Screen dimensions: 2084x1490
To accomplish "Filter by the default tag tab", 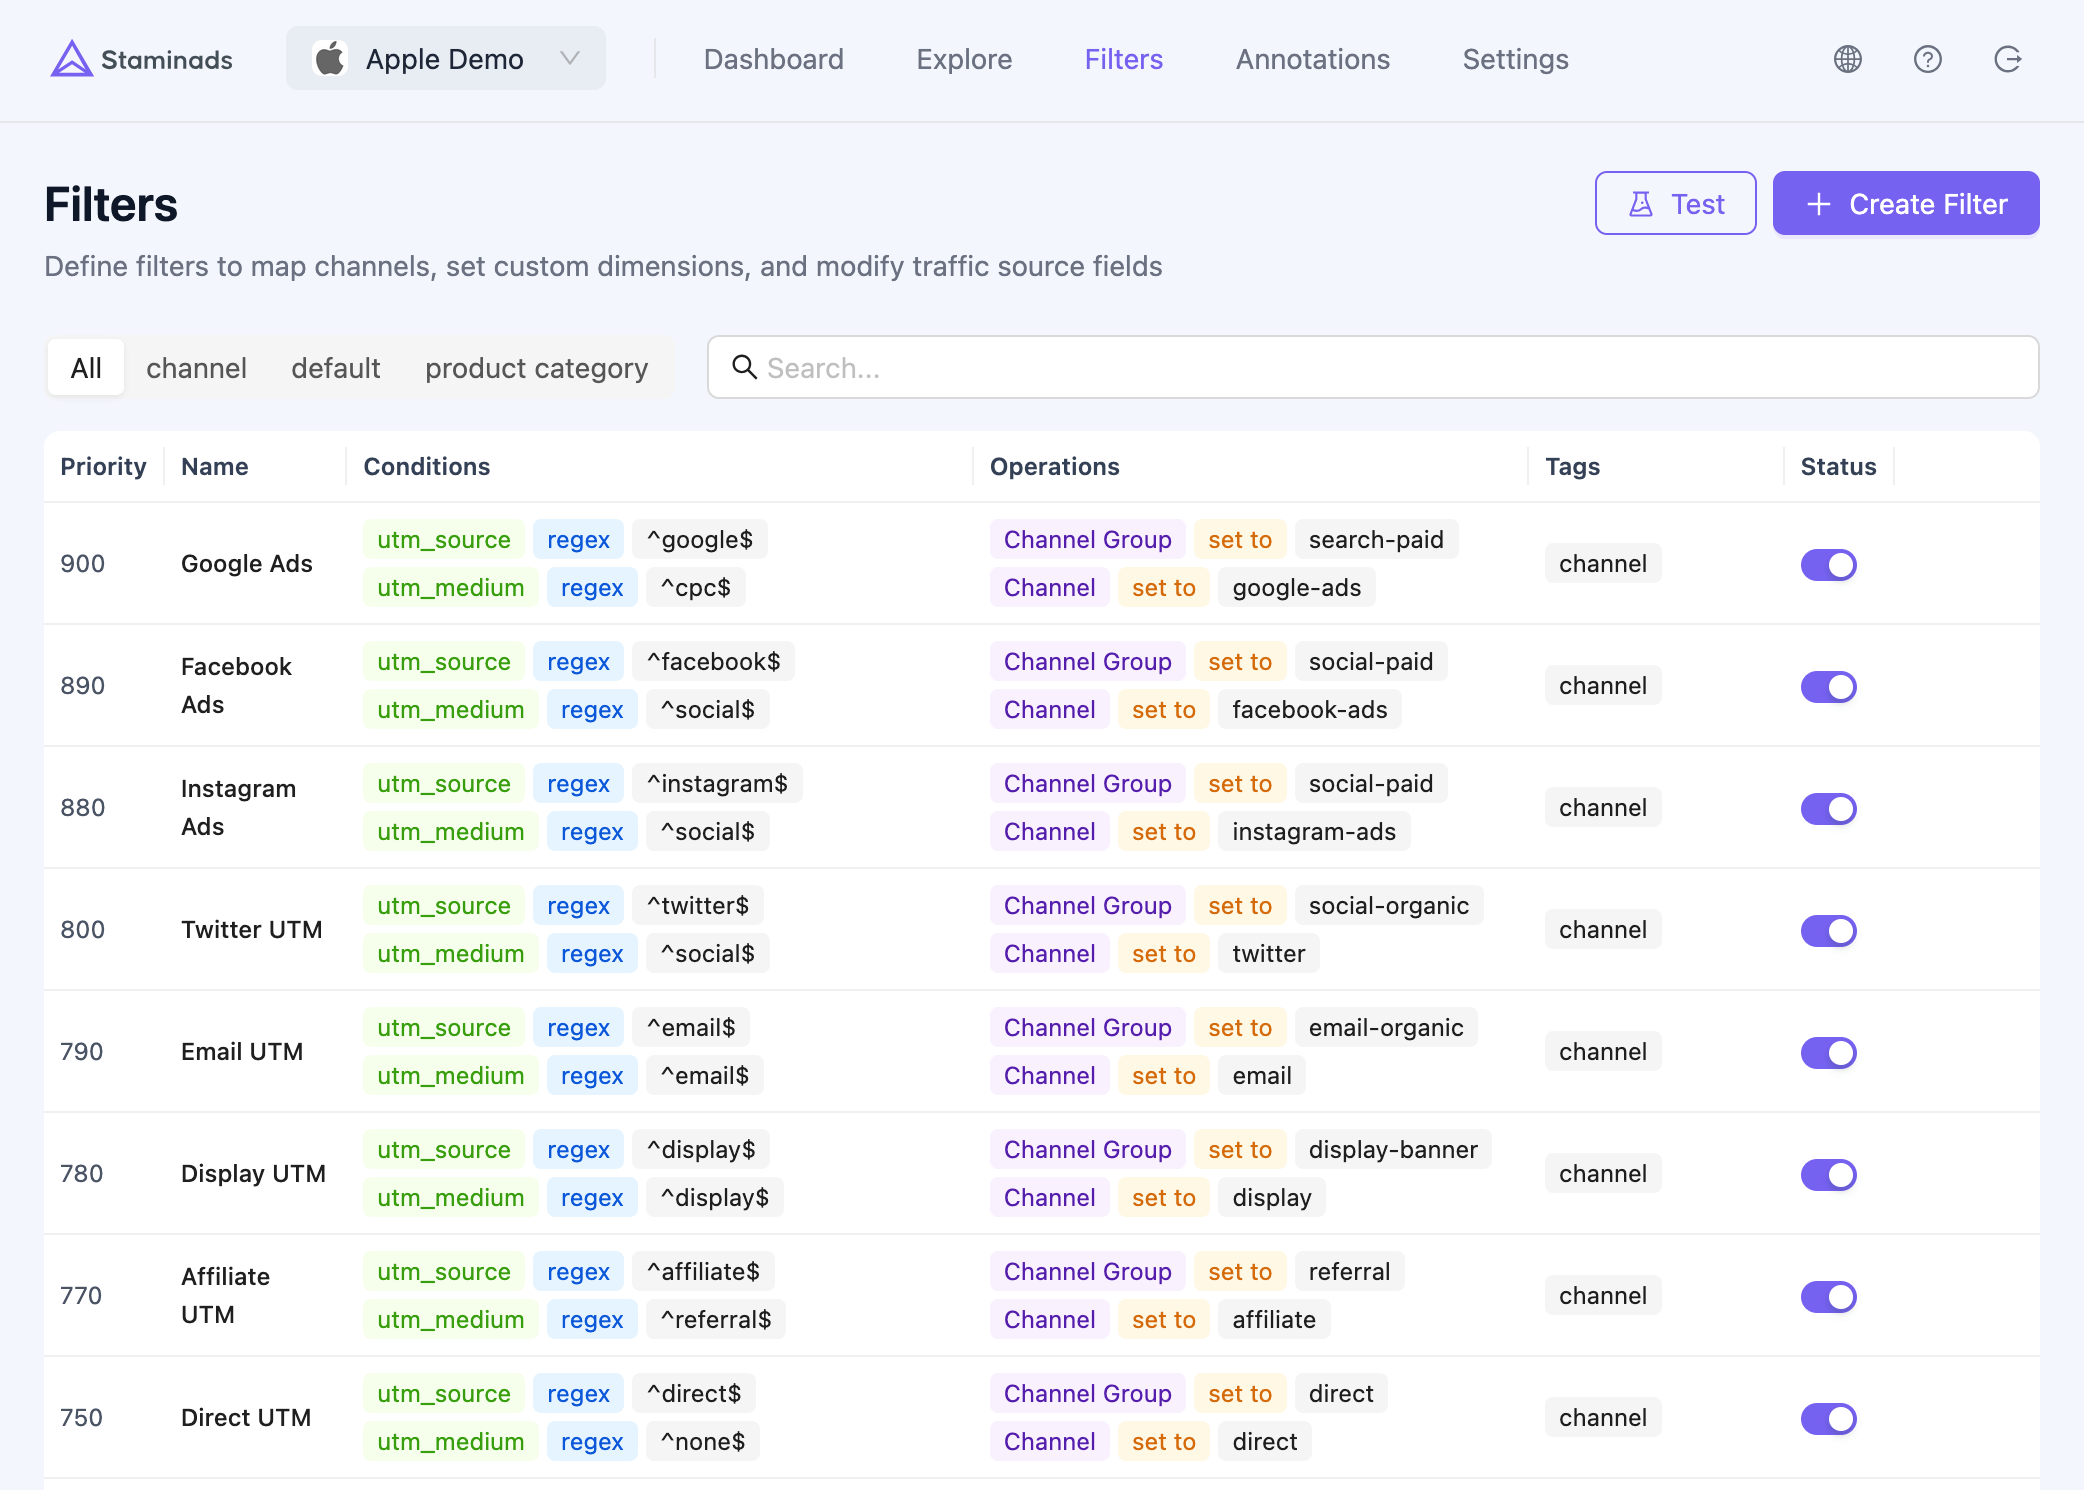I will tap(336, 368).
